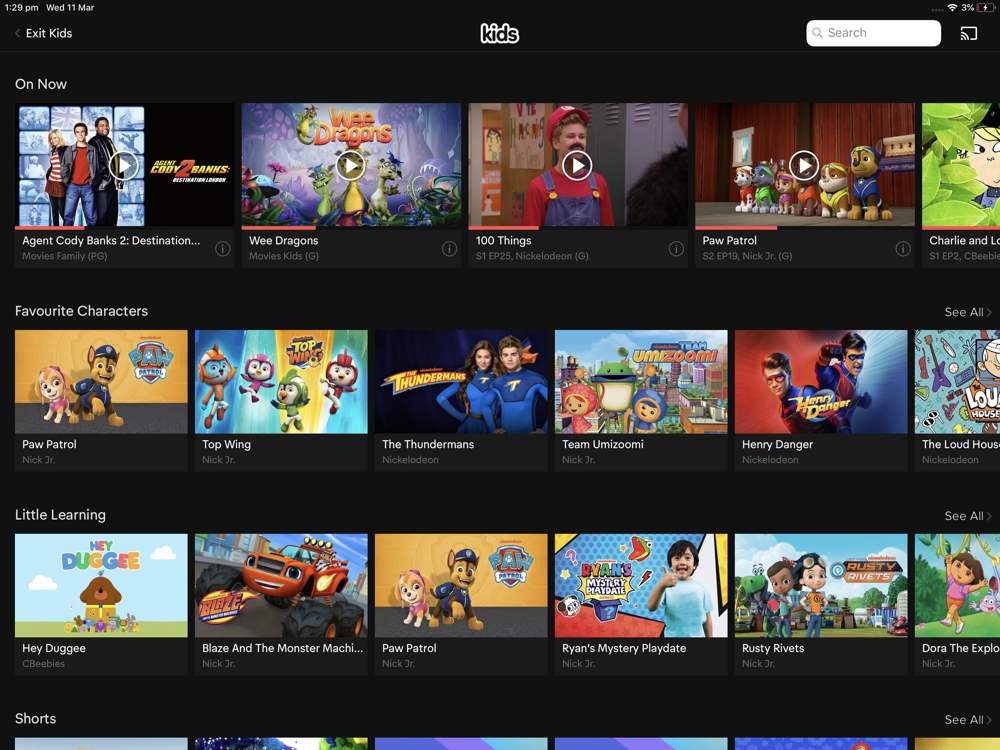
Task: Open The Loud House tile
Action: (957, 401)
